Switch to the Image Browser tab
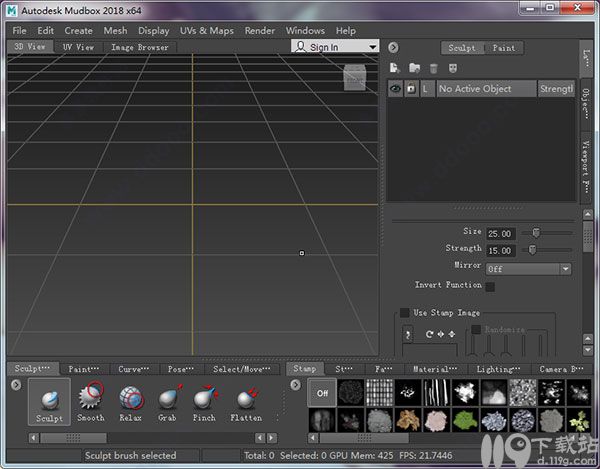600x469 pixels. [140, 47]
